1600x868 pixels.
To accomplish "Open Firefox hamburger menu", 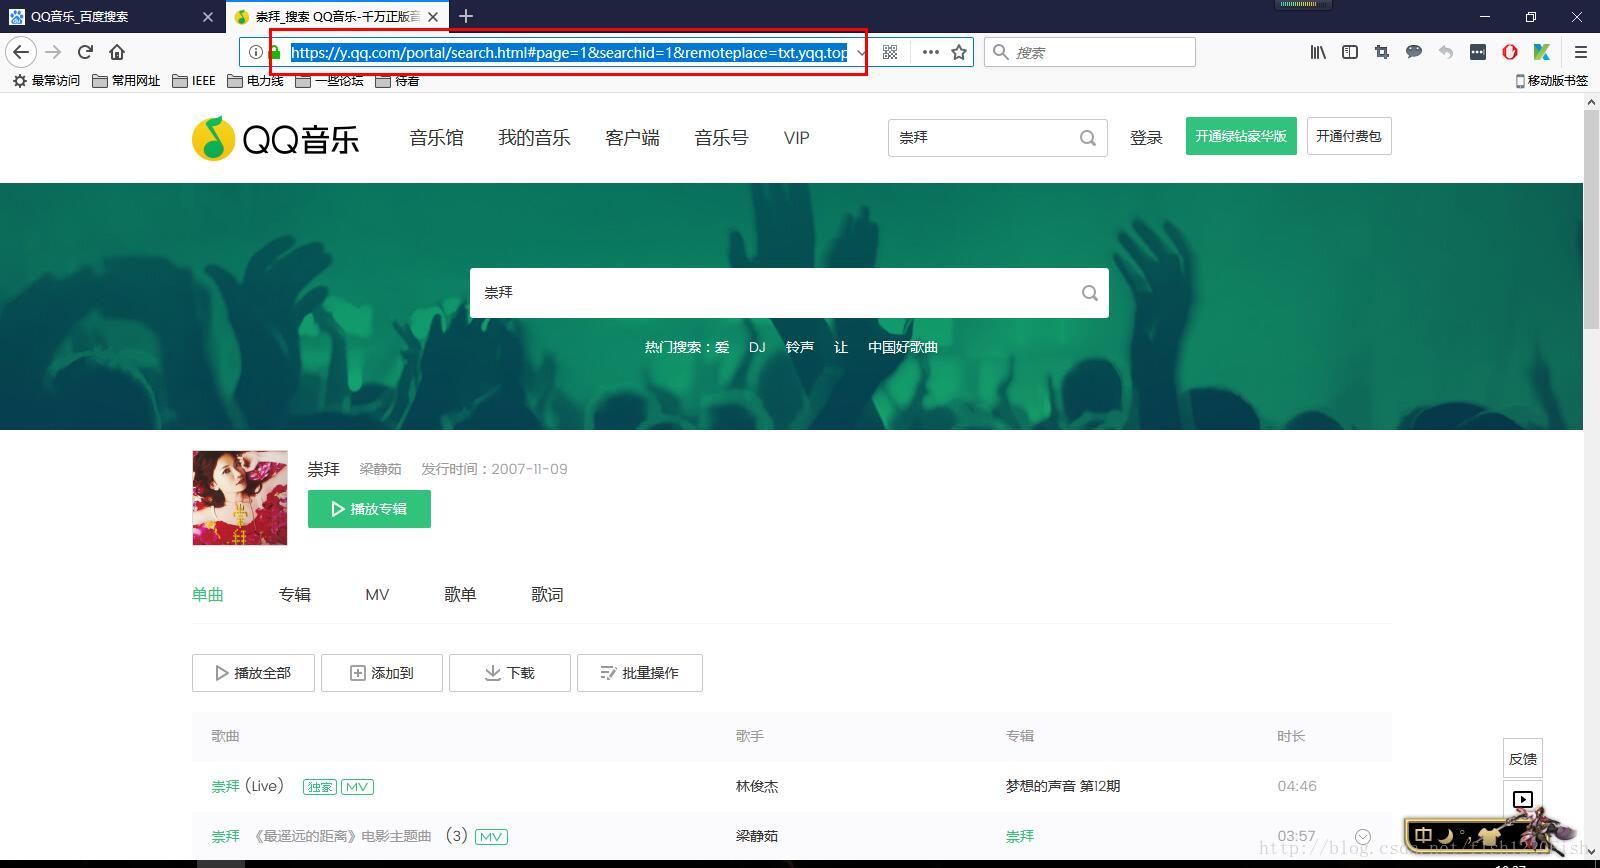I will [x=1581, y=52].
